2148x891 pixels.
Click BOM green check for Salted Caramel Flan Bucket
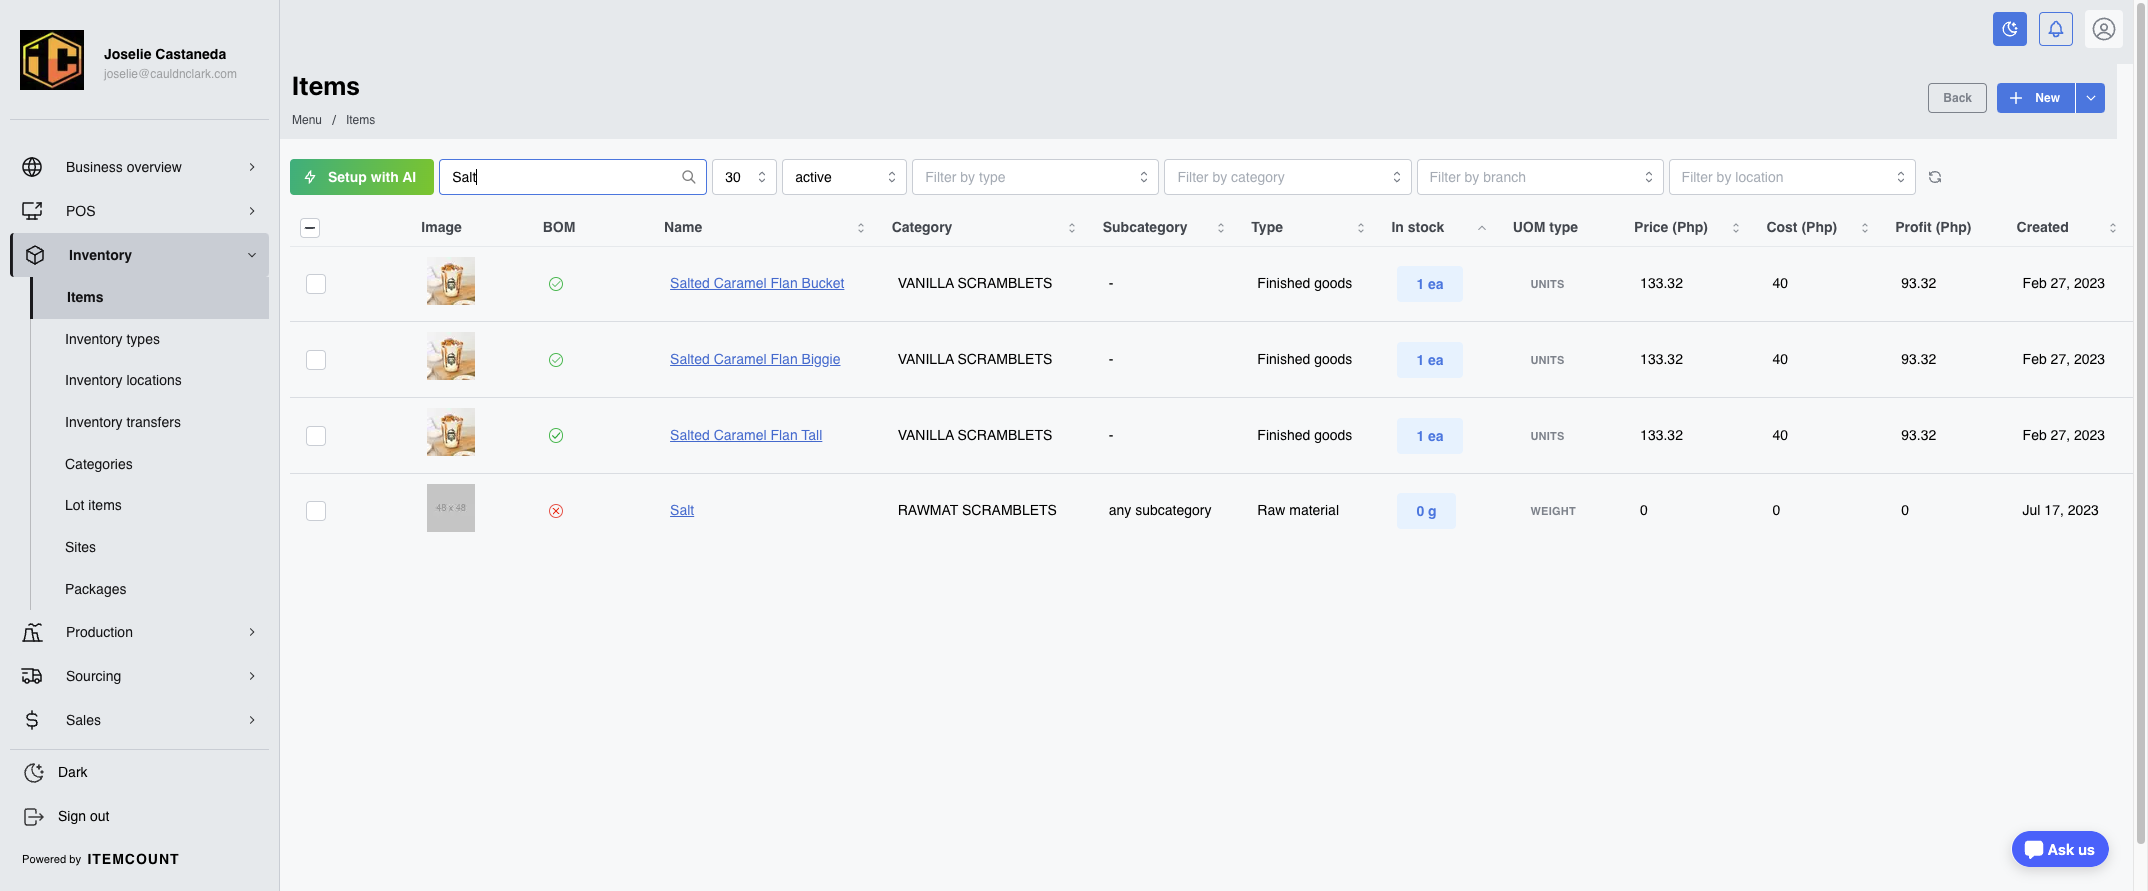[556, 284]
